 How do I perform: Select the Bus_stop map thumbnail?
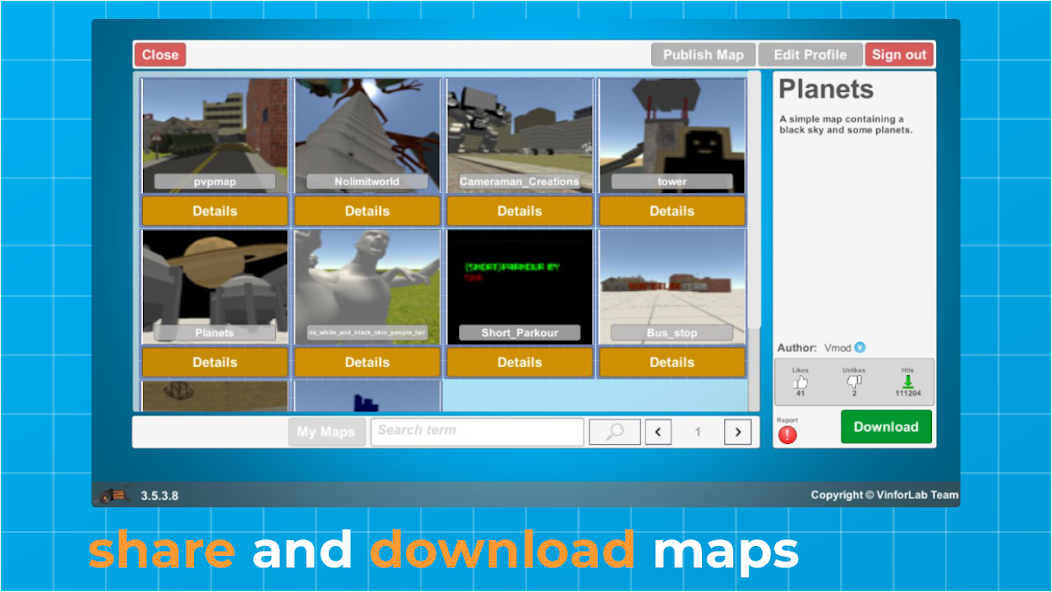click(671, 285)
